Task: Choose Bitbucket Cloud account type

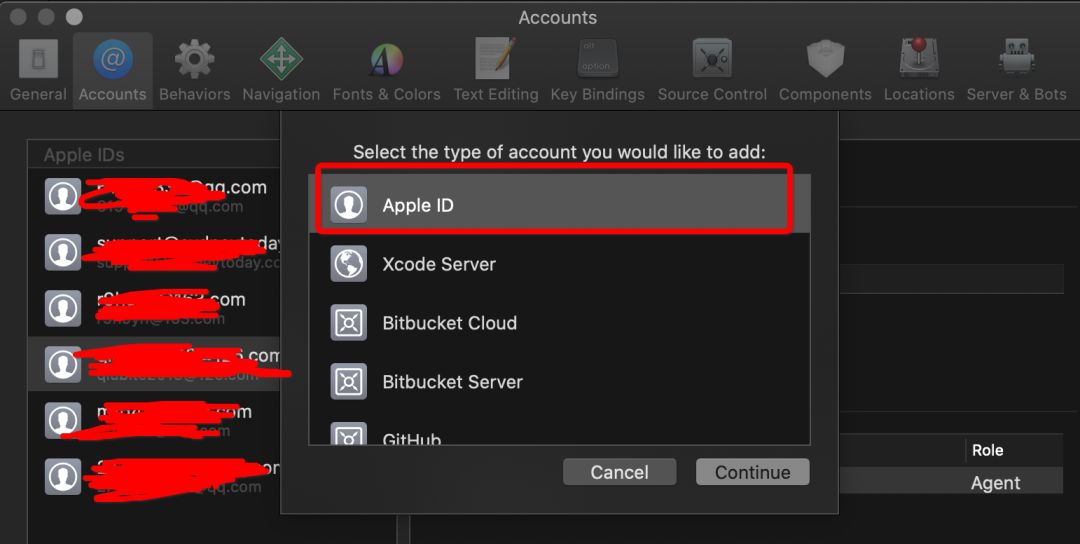Action: tap(559, 323)
